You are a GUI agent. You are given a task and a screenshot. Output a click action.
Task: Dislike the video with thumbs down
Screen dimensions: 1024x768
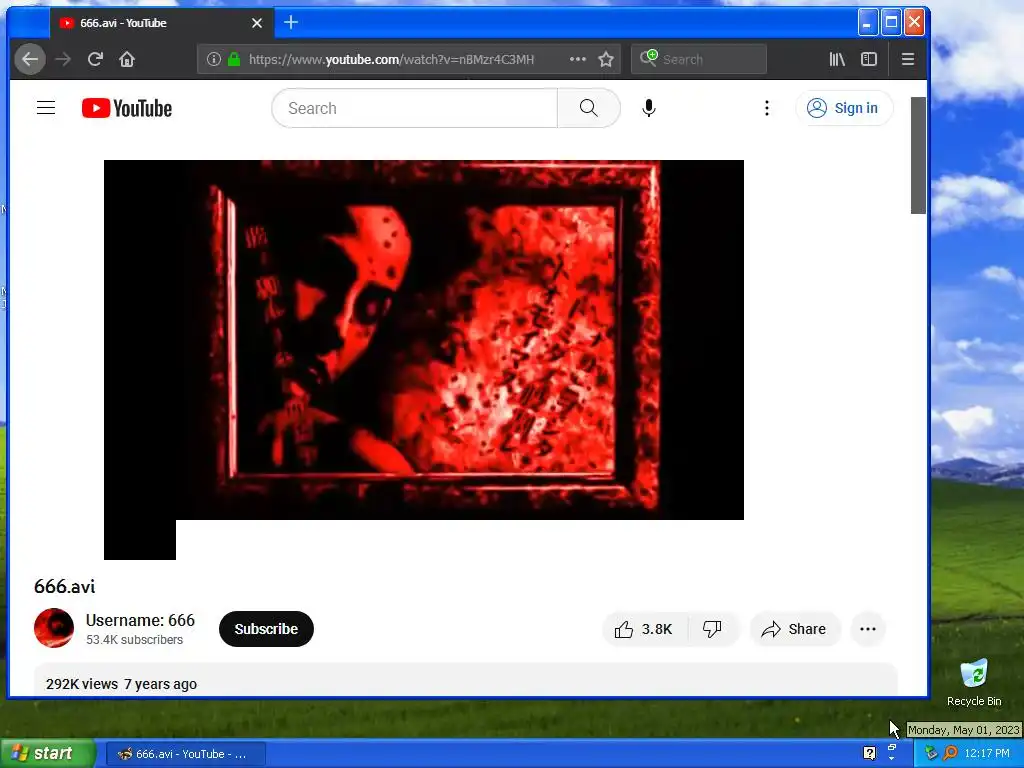712,629
